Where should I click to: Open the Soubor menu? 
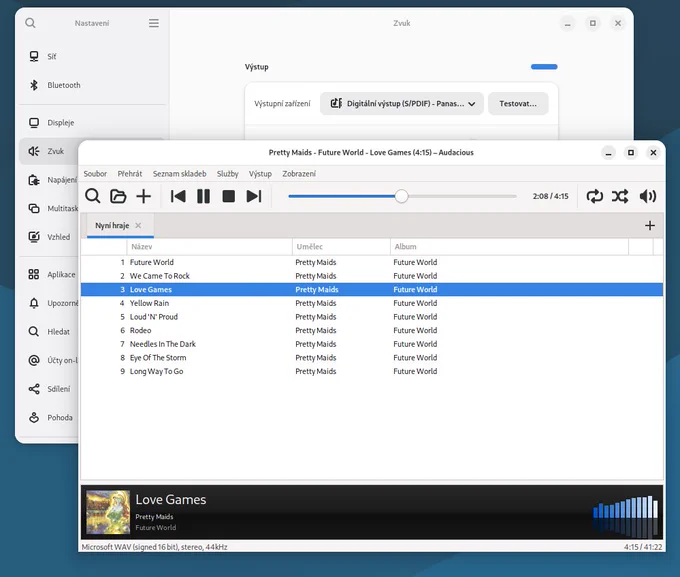[95, 174]
